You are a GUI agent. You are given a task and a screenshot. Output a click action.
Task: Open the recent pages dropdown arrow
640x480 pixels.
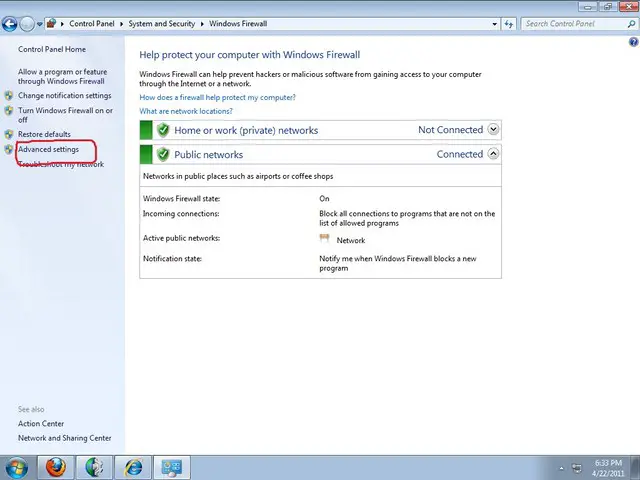point(39,24)
